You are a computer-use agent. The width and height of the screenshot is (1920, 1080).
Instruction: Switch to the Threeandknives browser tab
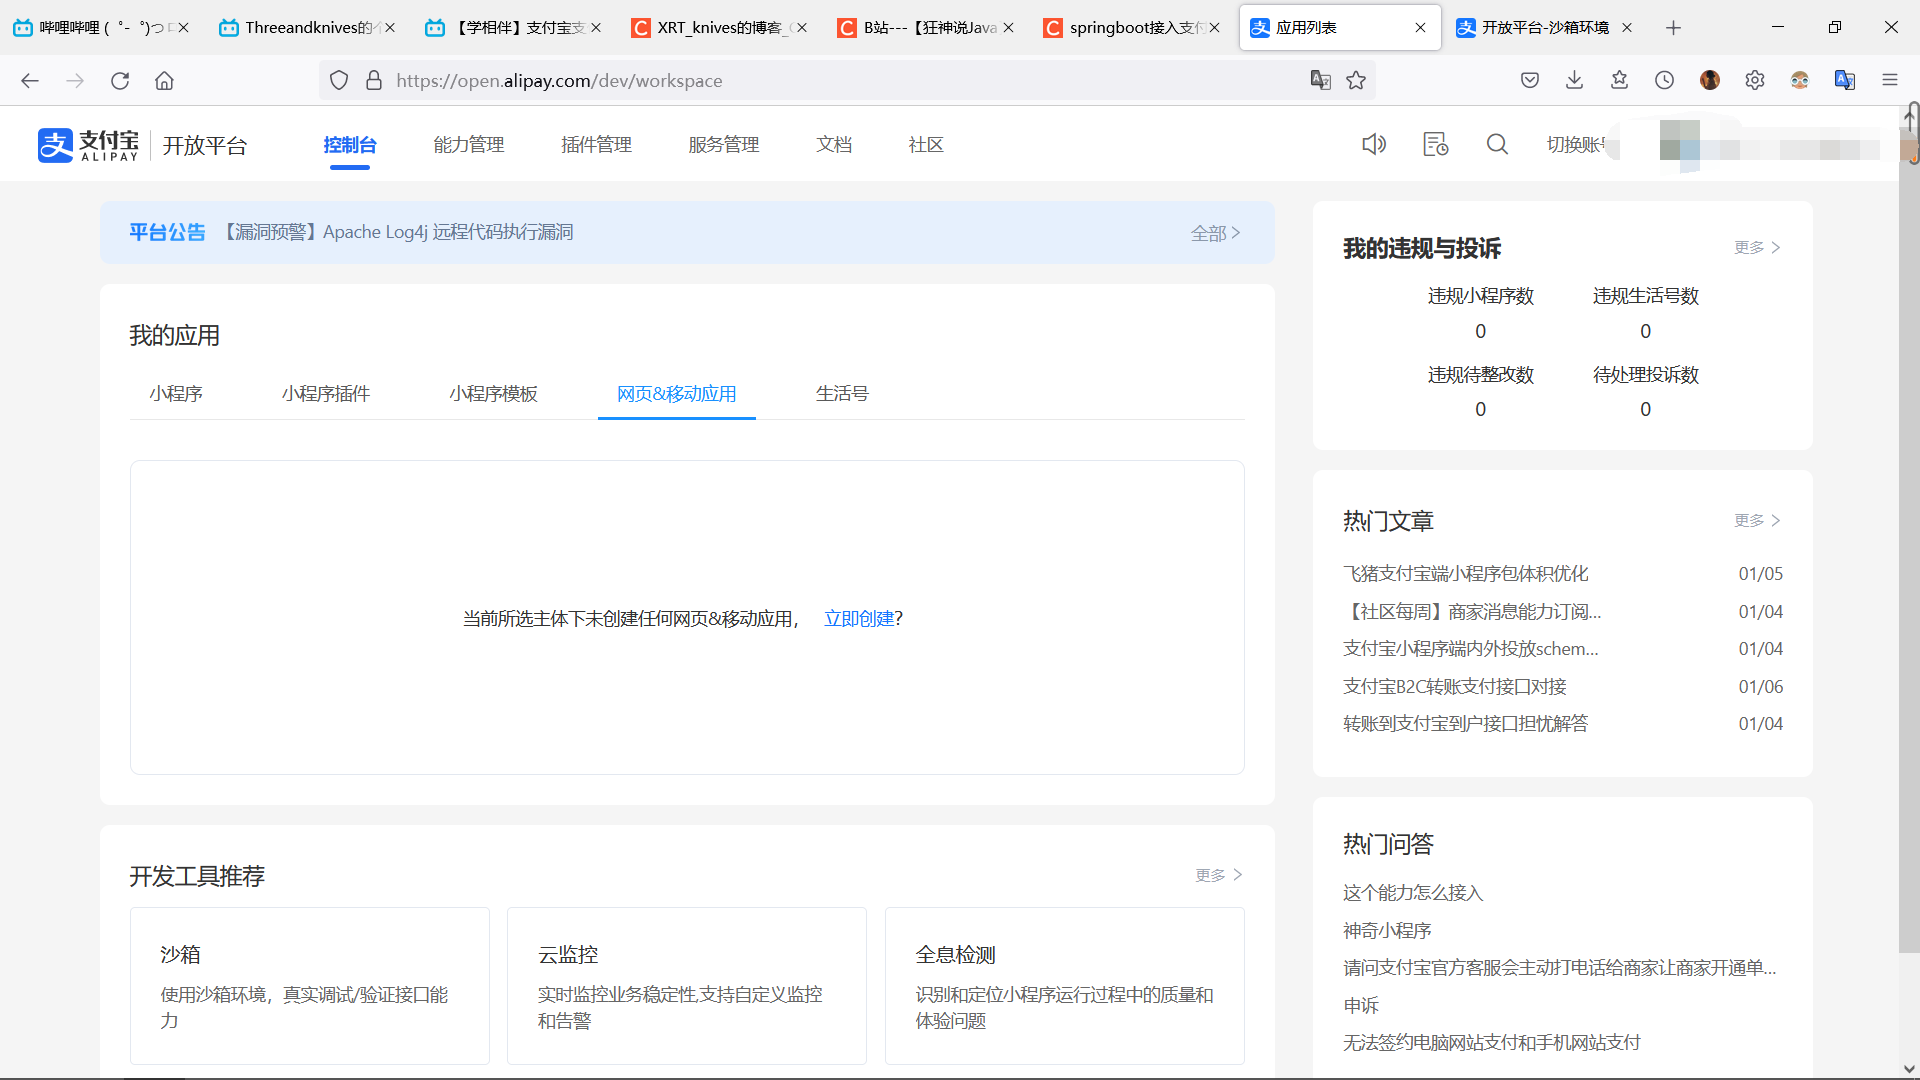(306, 28)
